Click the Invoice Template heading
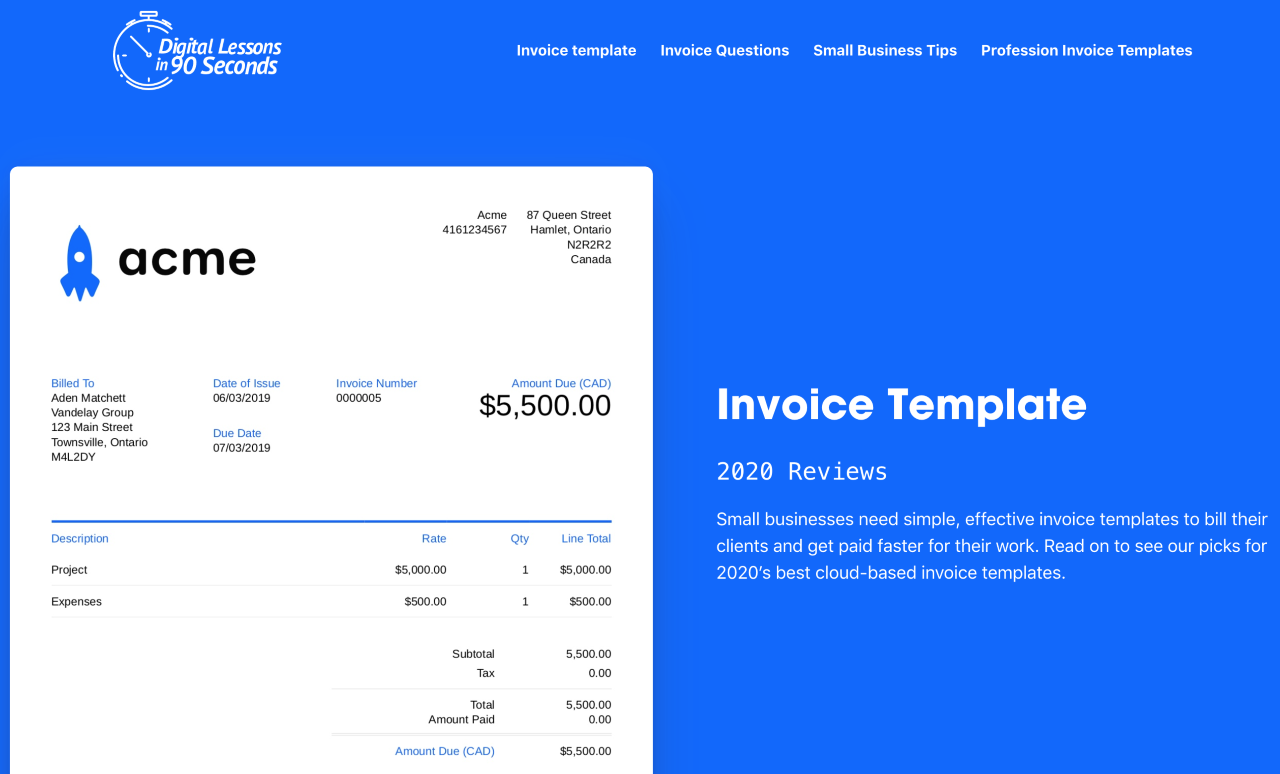This screenshot has height=774, width=1280. click(x=902, y=404)
